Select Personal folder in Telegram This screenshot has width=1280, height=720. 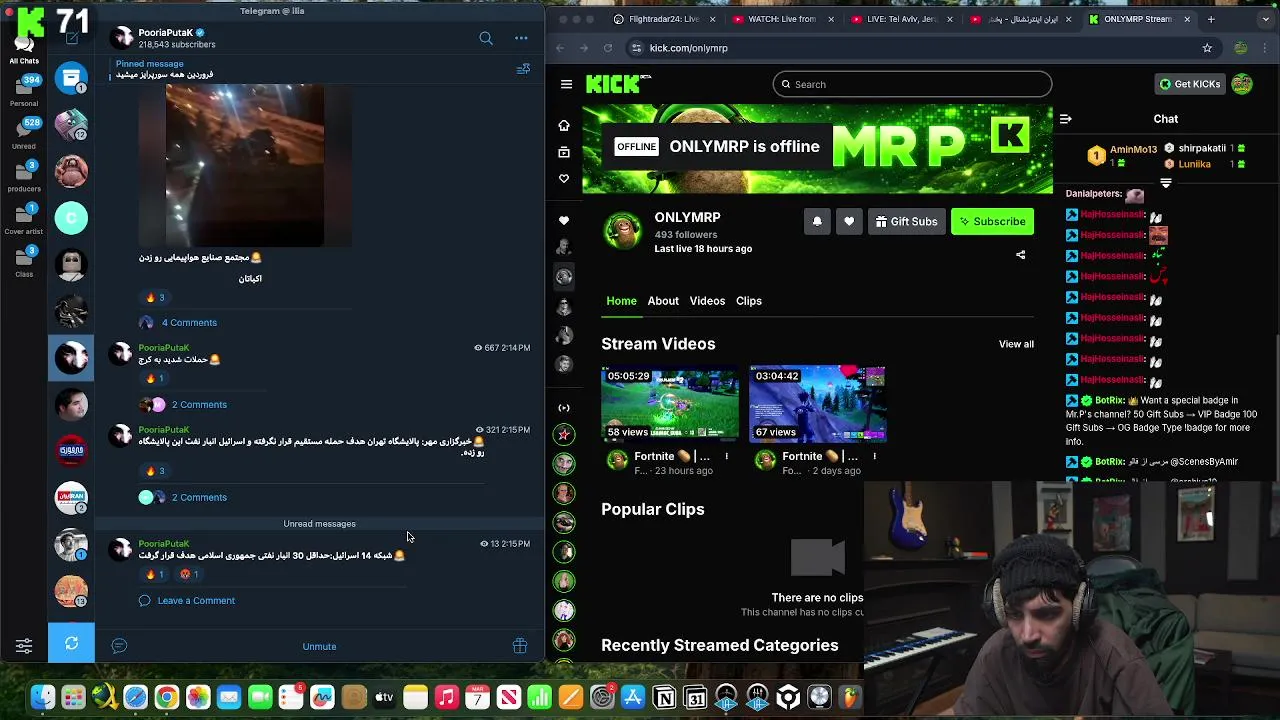tap(24, 90)
